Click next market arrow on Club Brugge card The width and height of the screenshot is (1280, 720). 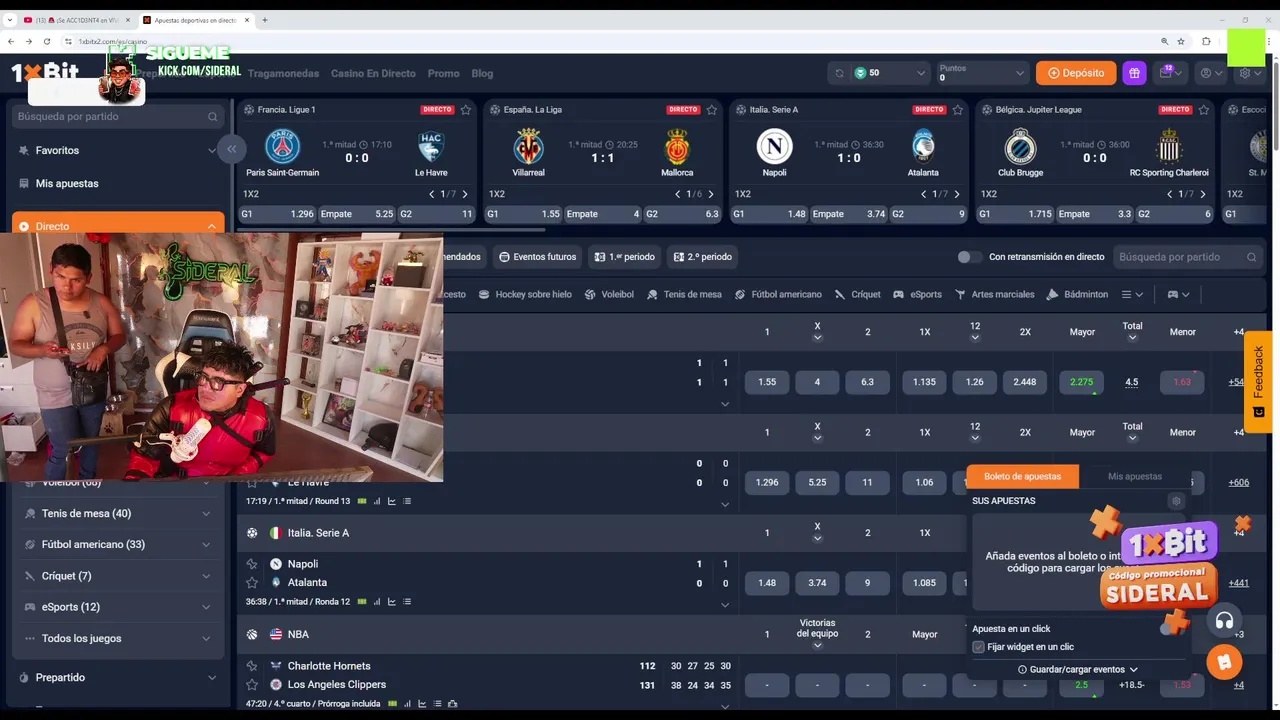pyautogui.click(x=1203, y=194)
